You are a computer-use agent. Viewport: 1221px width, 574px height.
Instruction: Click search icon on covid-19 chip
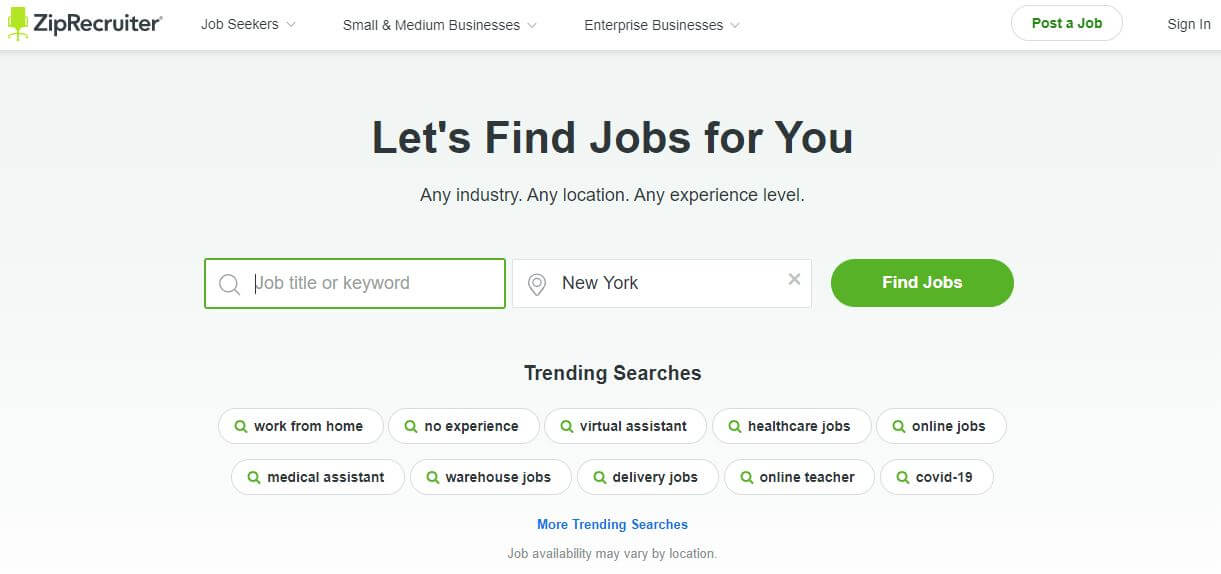tap(902, 477)
